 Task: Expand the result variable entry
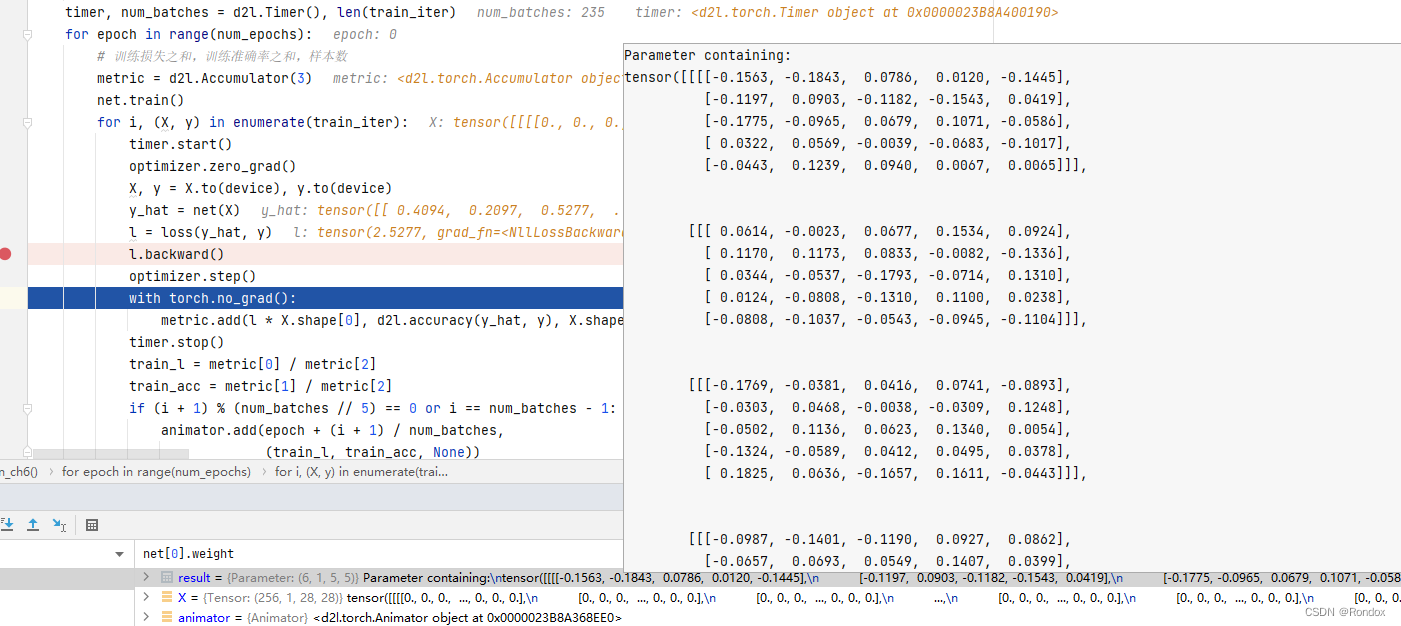[x=146, y=577]
